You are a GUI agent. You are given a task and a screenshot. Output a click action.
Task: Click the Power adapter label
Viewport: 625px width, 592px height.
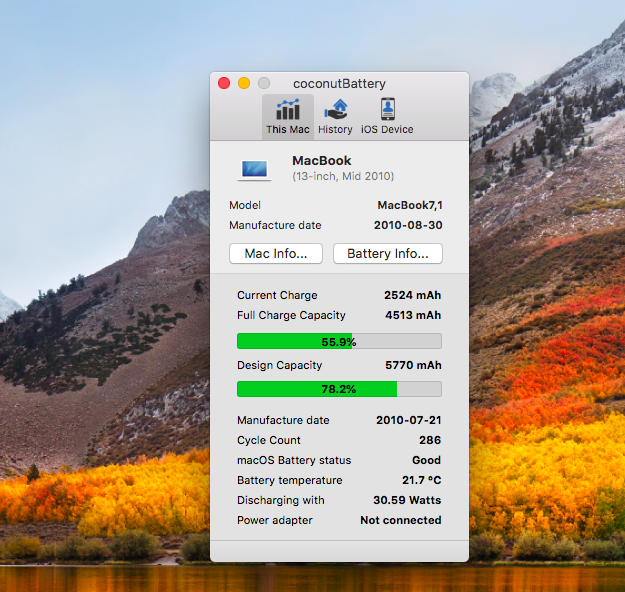[x=275, y=520]
